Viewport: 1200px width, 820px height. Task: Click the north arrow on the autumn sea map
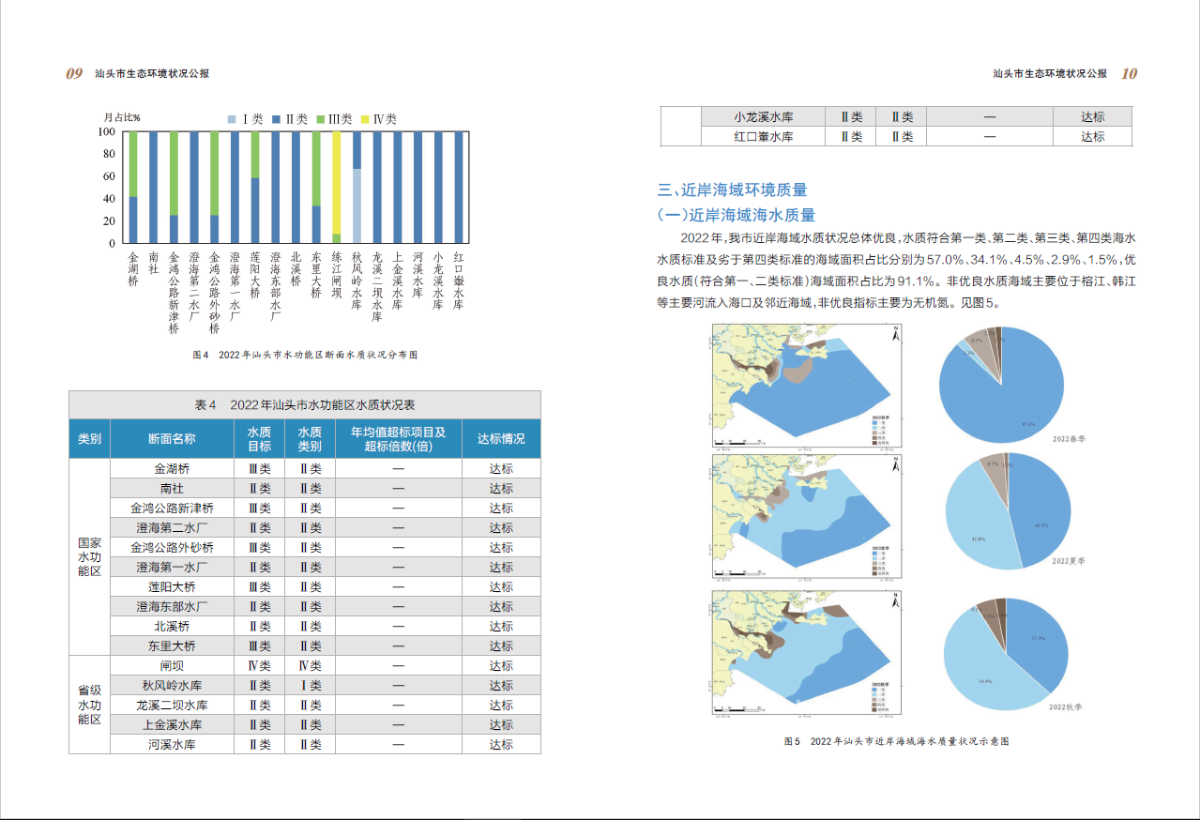point(897,598)
